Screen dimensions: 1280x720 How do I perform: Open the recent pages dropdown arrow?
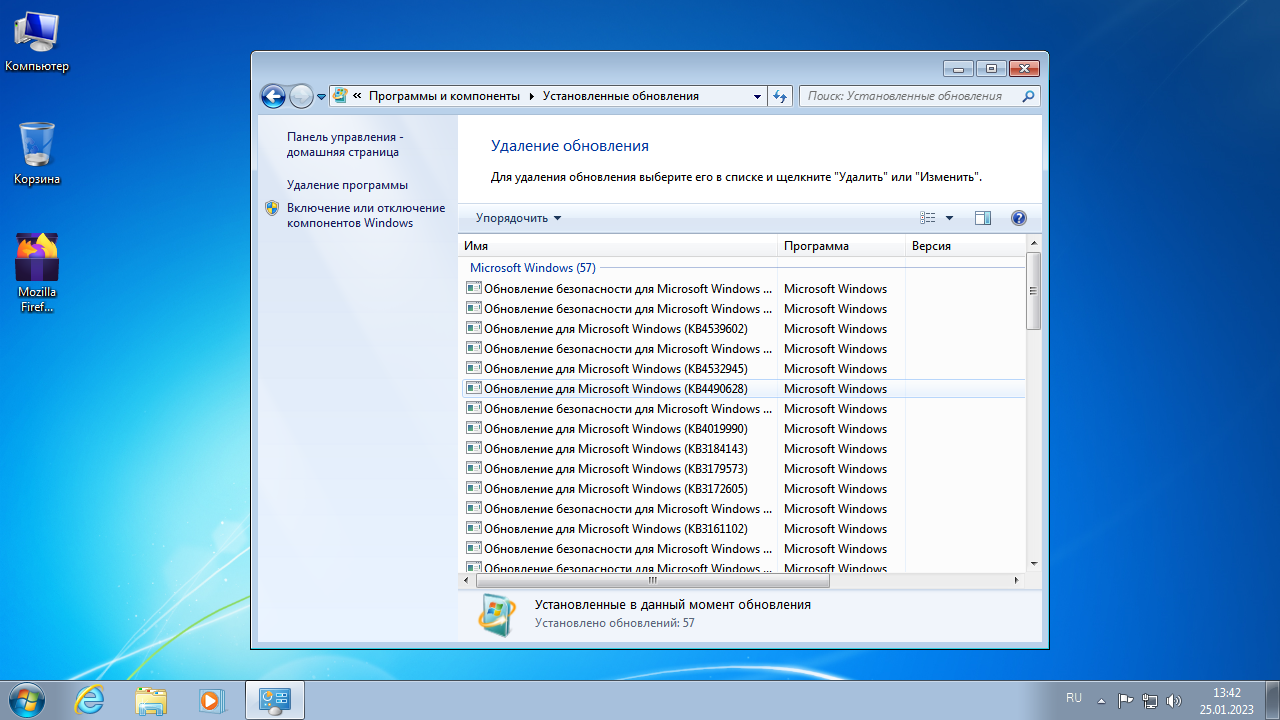(x=322, y=97)
